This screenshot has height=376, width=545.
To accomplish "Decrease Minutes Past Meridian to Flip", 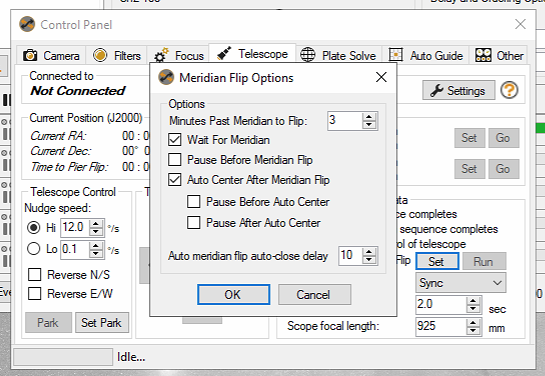I will click(369, 125).
